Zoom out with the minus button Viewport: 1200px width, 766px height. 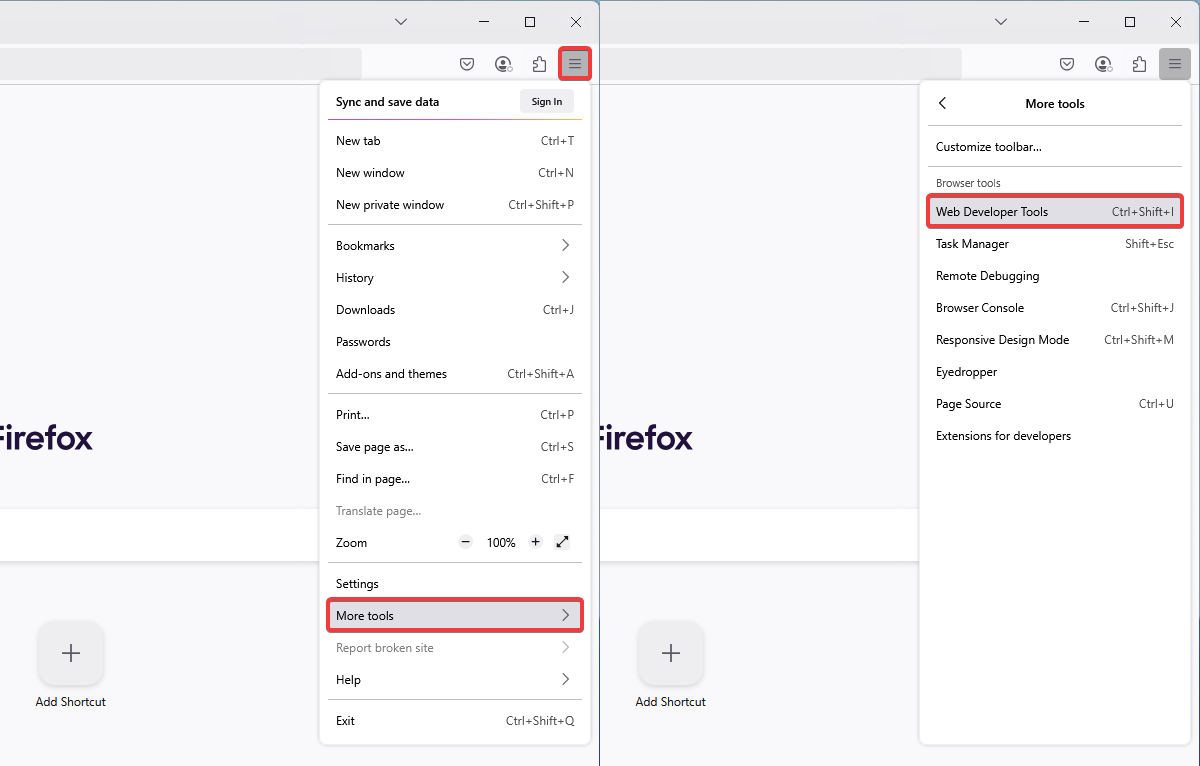(465, 542)
